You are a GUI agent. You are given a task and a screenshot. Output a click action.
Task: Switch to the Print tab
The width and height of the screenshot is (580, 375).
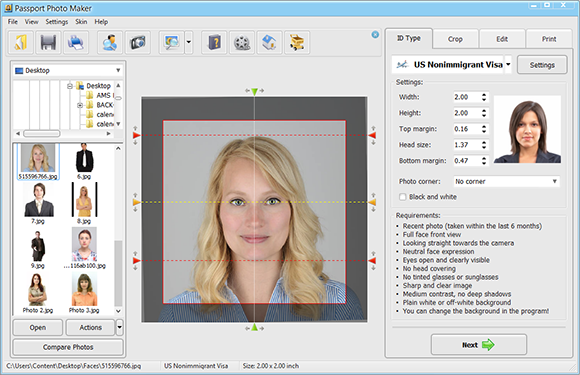(x=549, y=39)
